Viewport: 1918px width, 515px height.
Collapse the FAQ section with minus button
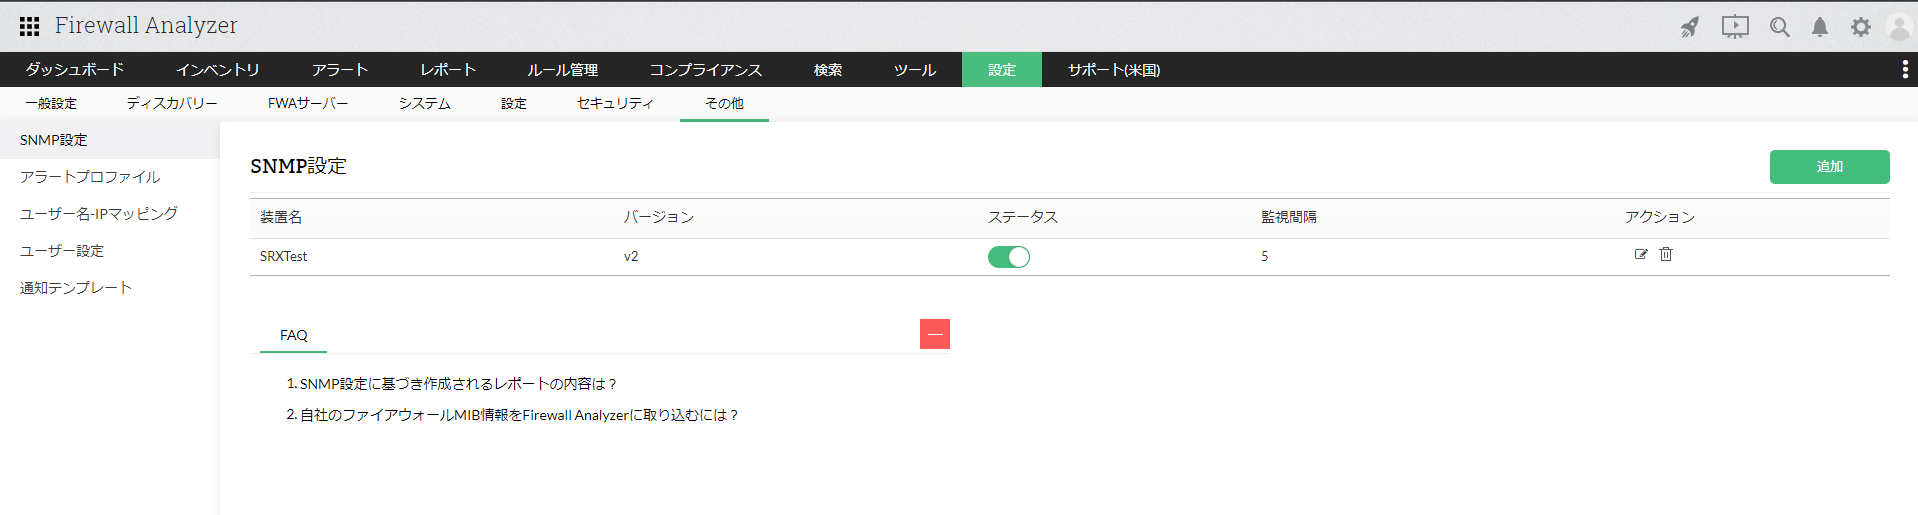pyautogui.click(x=935, y=334)
